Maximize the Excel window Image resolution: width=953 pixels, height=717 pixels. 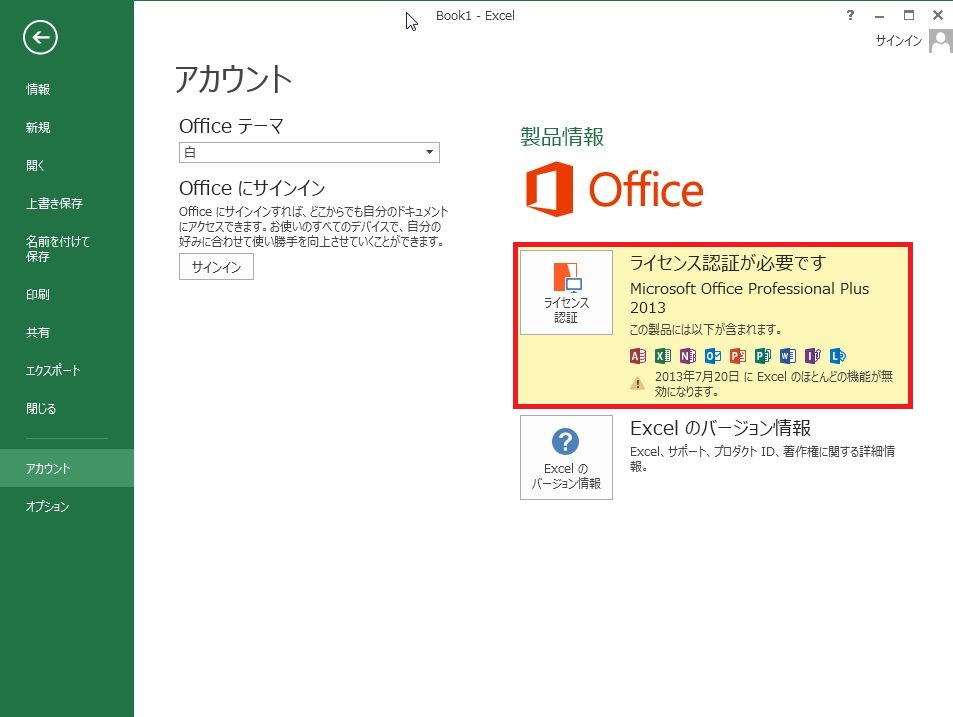click(909, 15)
